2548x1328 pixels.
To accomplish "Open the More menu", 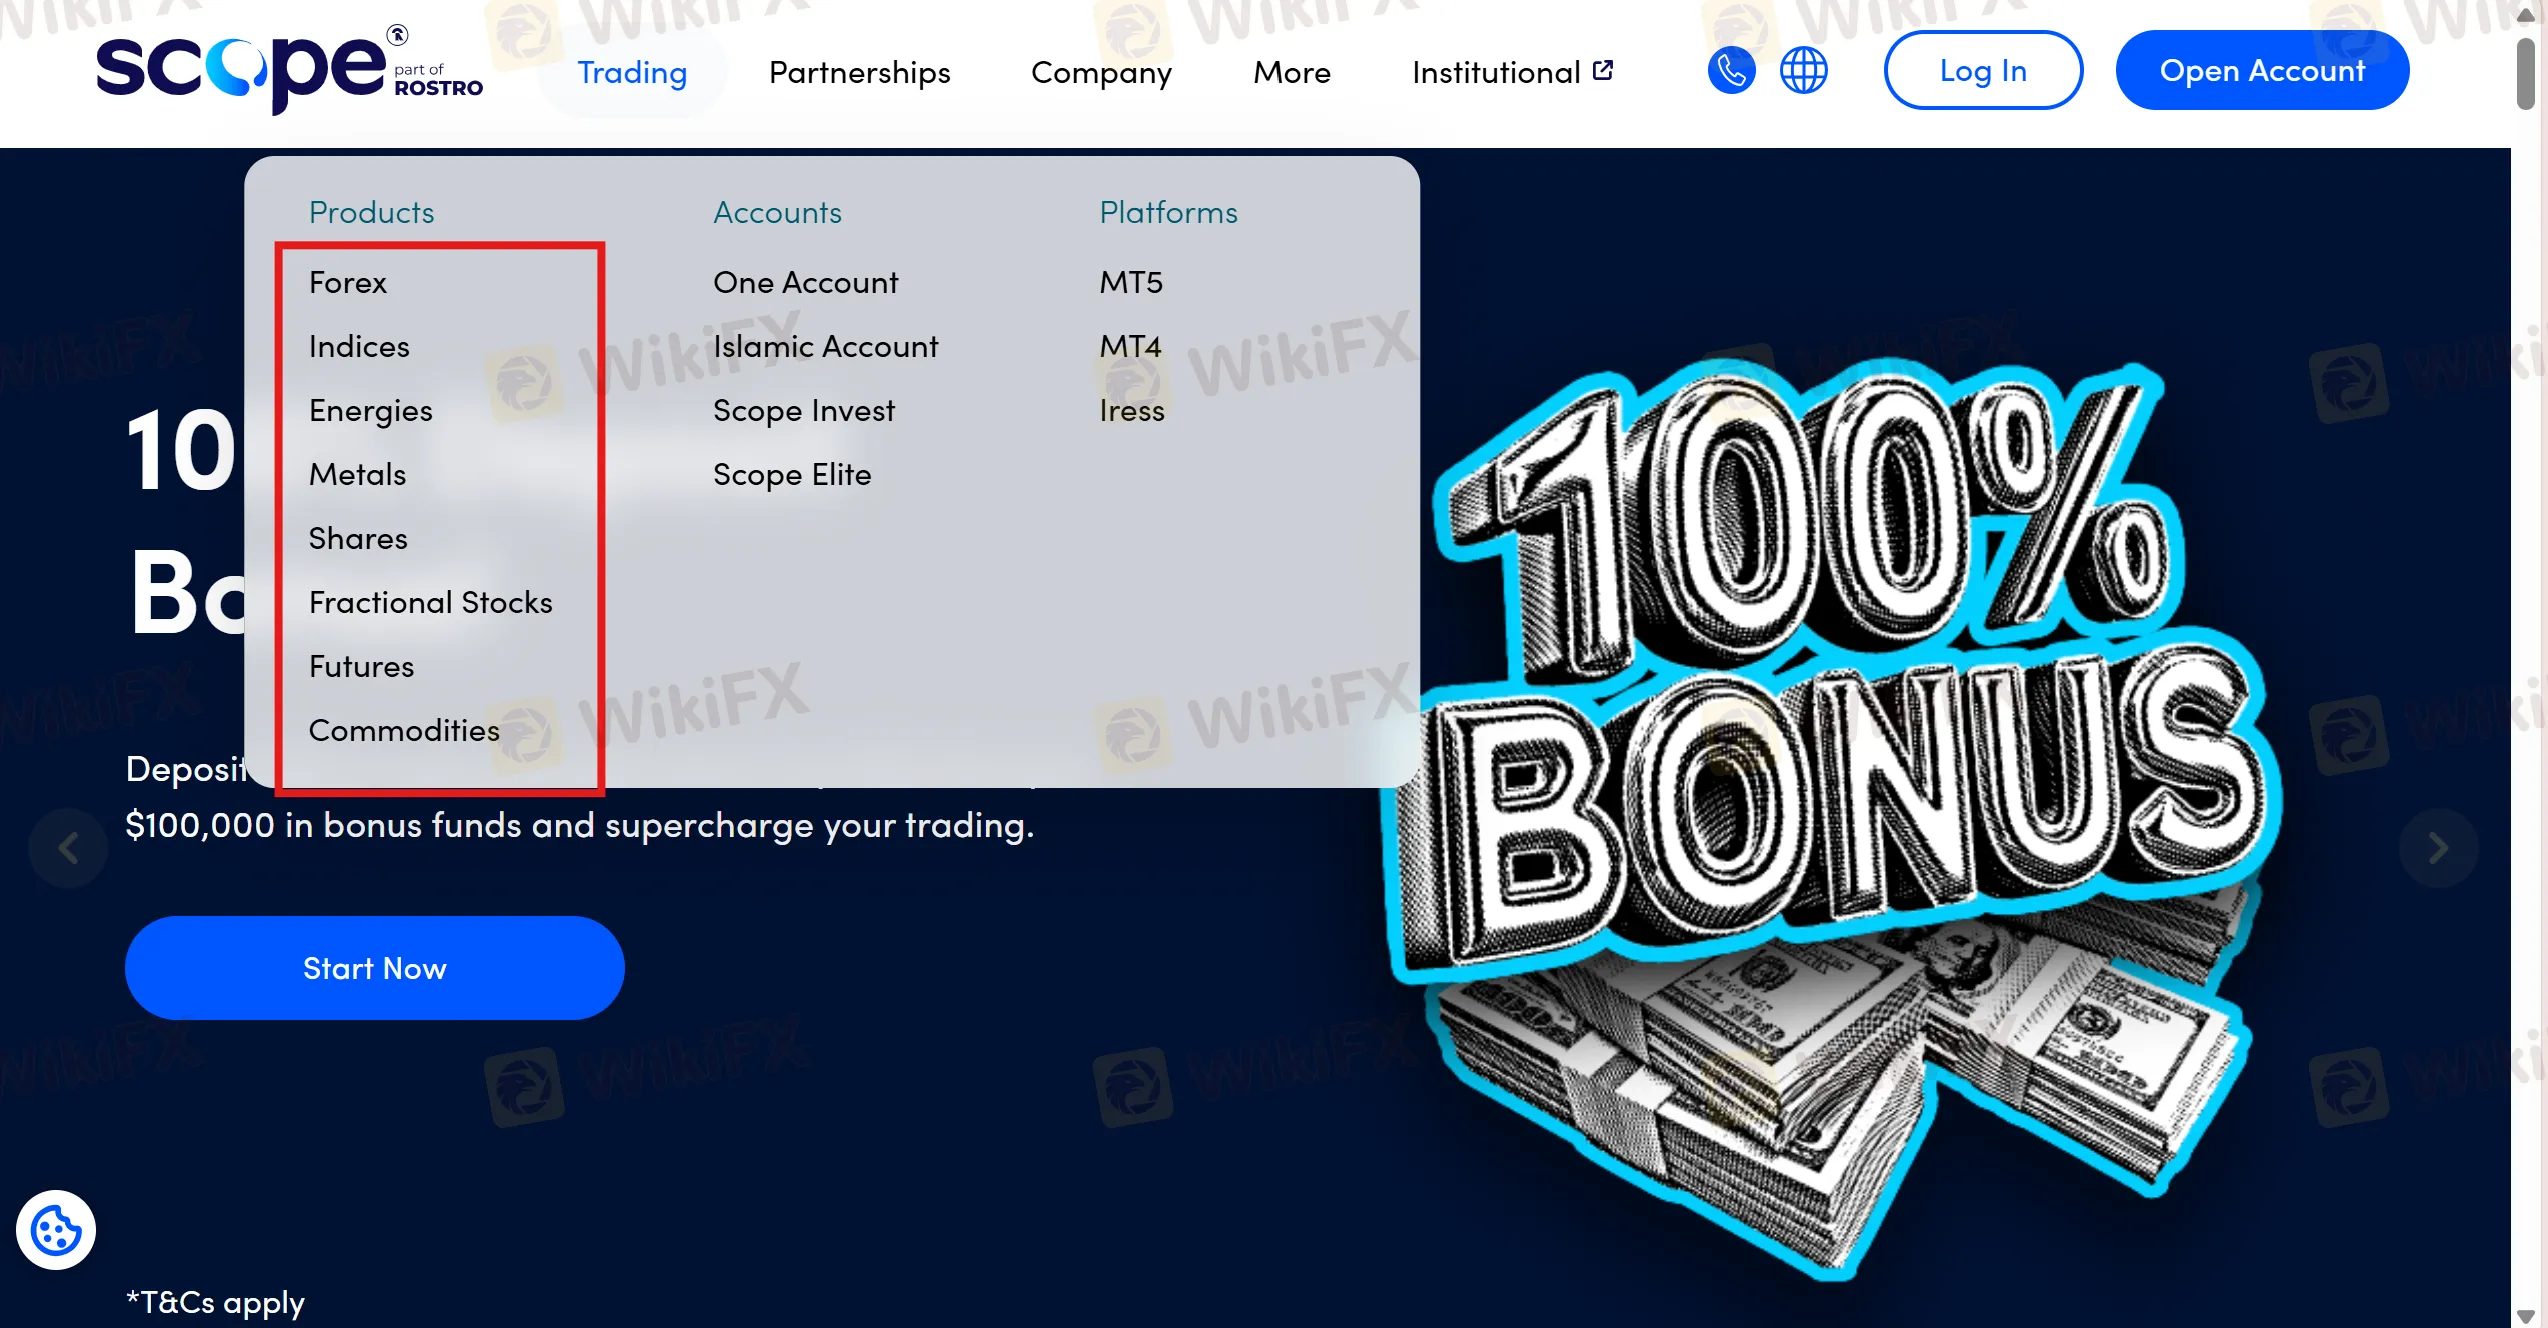I will pos(1292,72).
